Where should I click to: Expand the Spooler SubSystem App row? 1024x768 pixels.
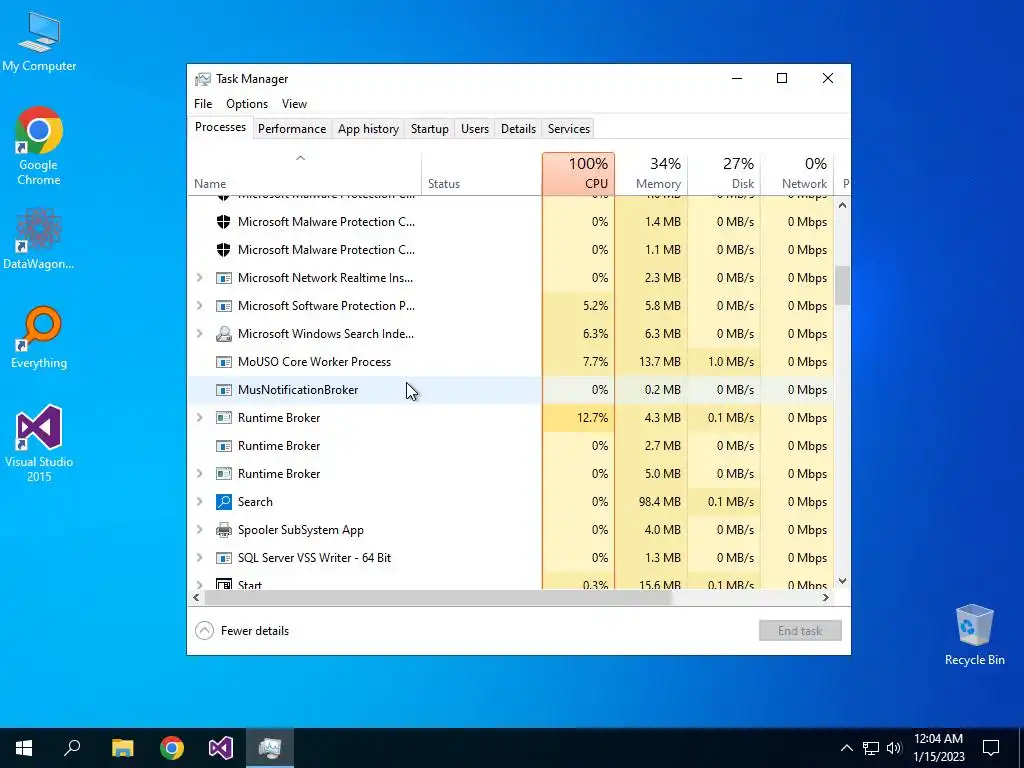click(x=200, y=530)
